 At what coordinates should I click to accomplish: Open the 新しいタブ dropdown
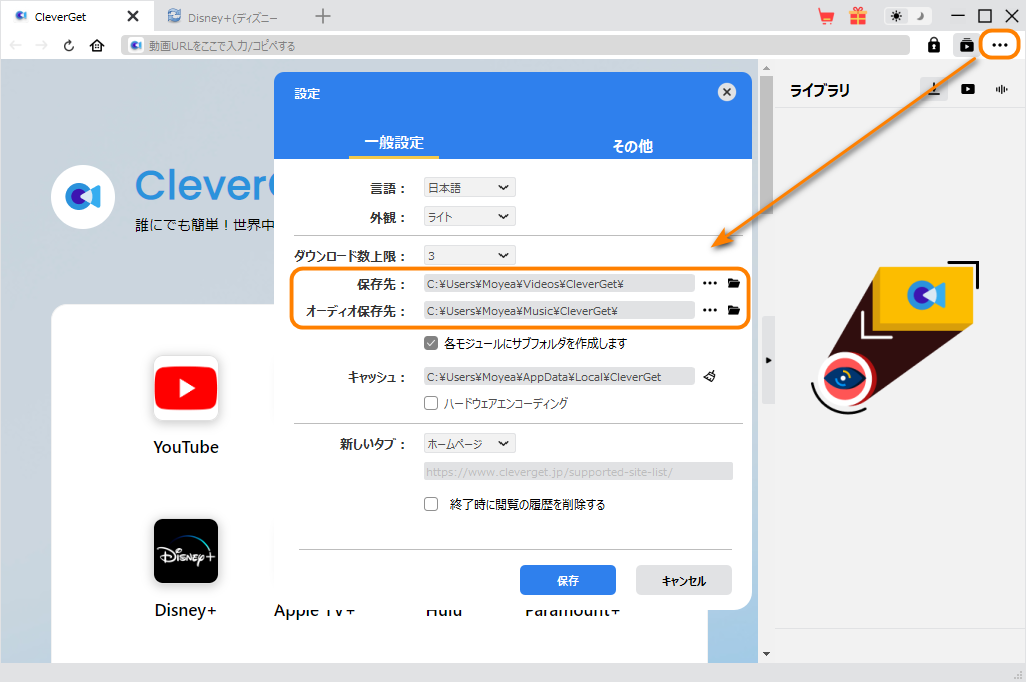pos(469,444)
